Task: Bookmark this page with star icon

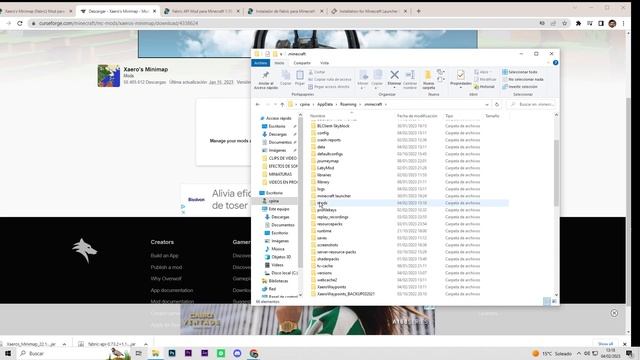Action: 564,23
